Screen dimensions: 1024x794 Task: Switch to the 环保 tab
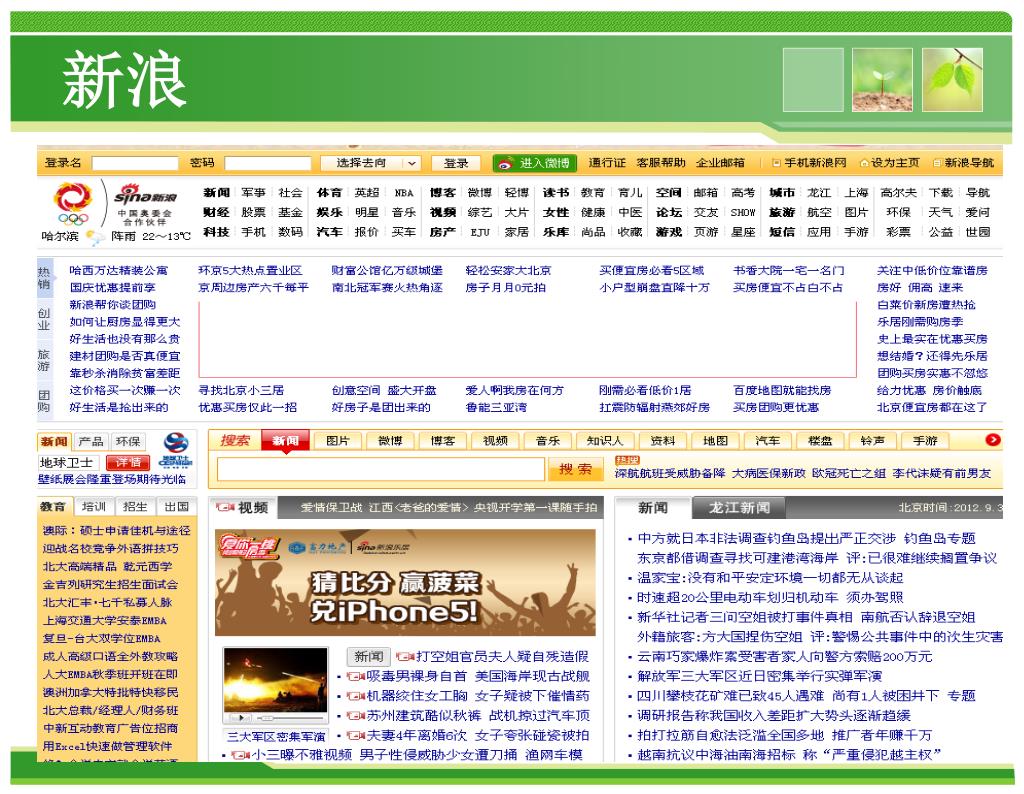tap(128, 441)
